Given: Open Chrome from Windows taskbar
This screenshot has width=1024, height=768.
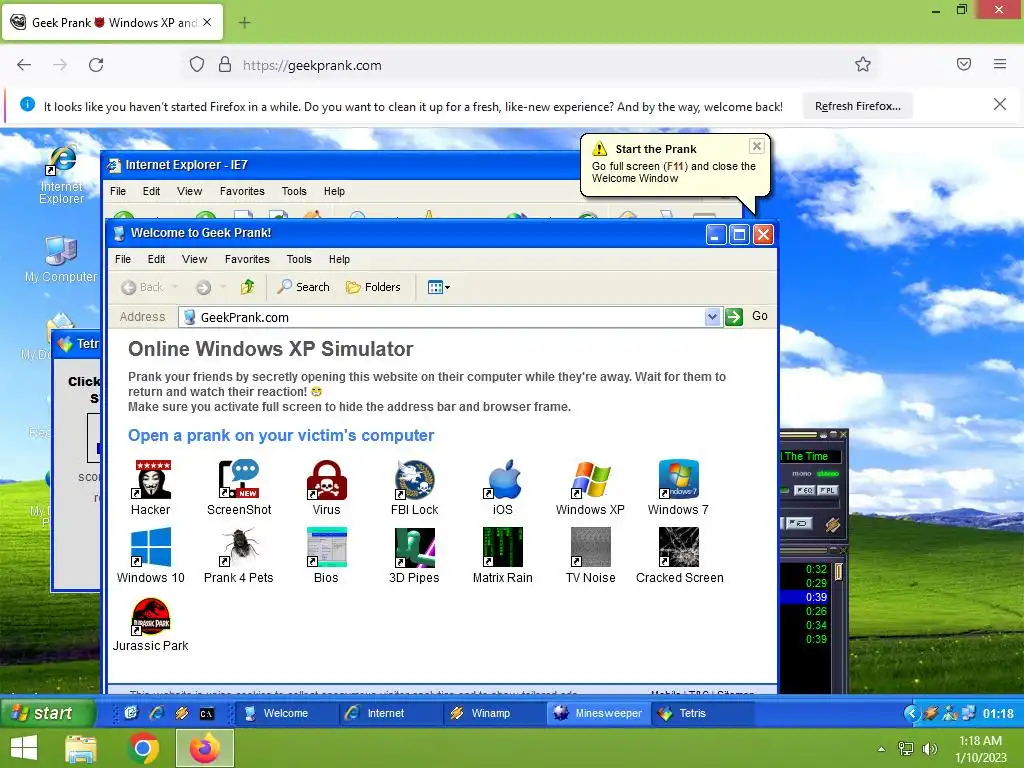Looking at the screenshot, I should point(143,748).
